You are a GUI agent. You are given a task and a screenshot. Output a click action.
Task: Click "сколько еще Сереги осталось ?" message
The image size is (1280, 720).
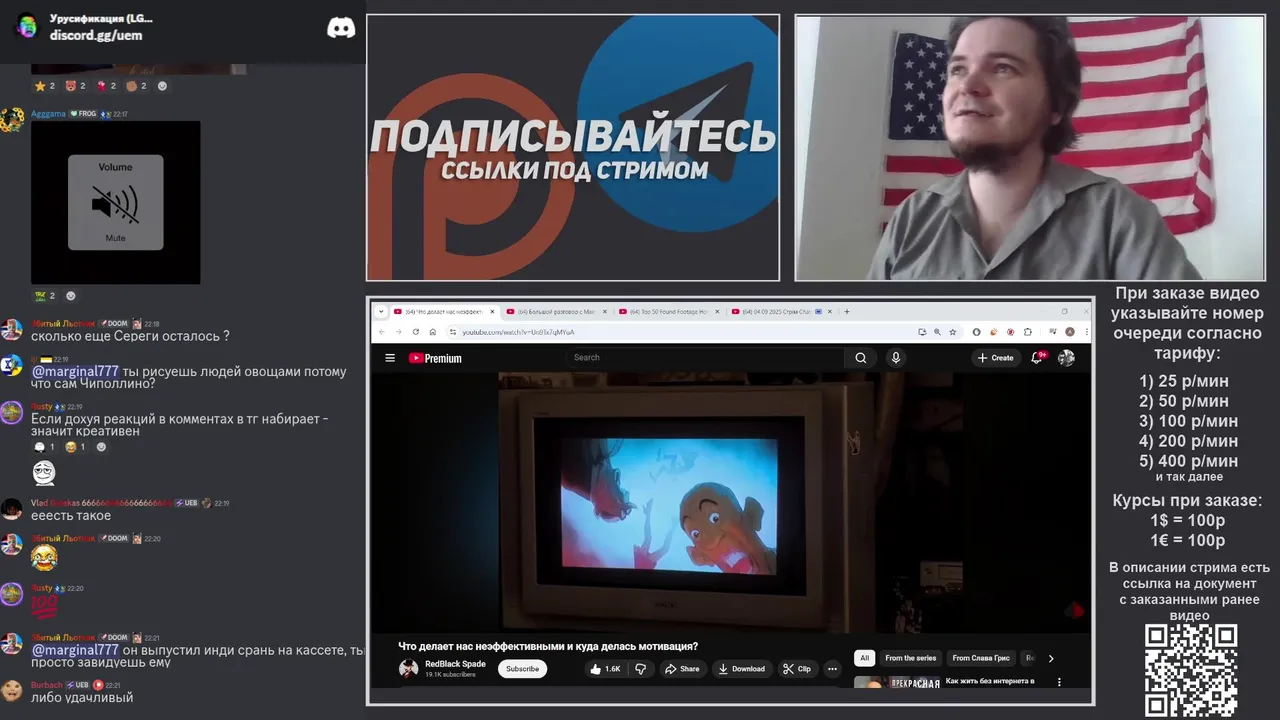click(130, 336)
